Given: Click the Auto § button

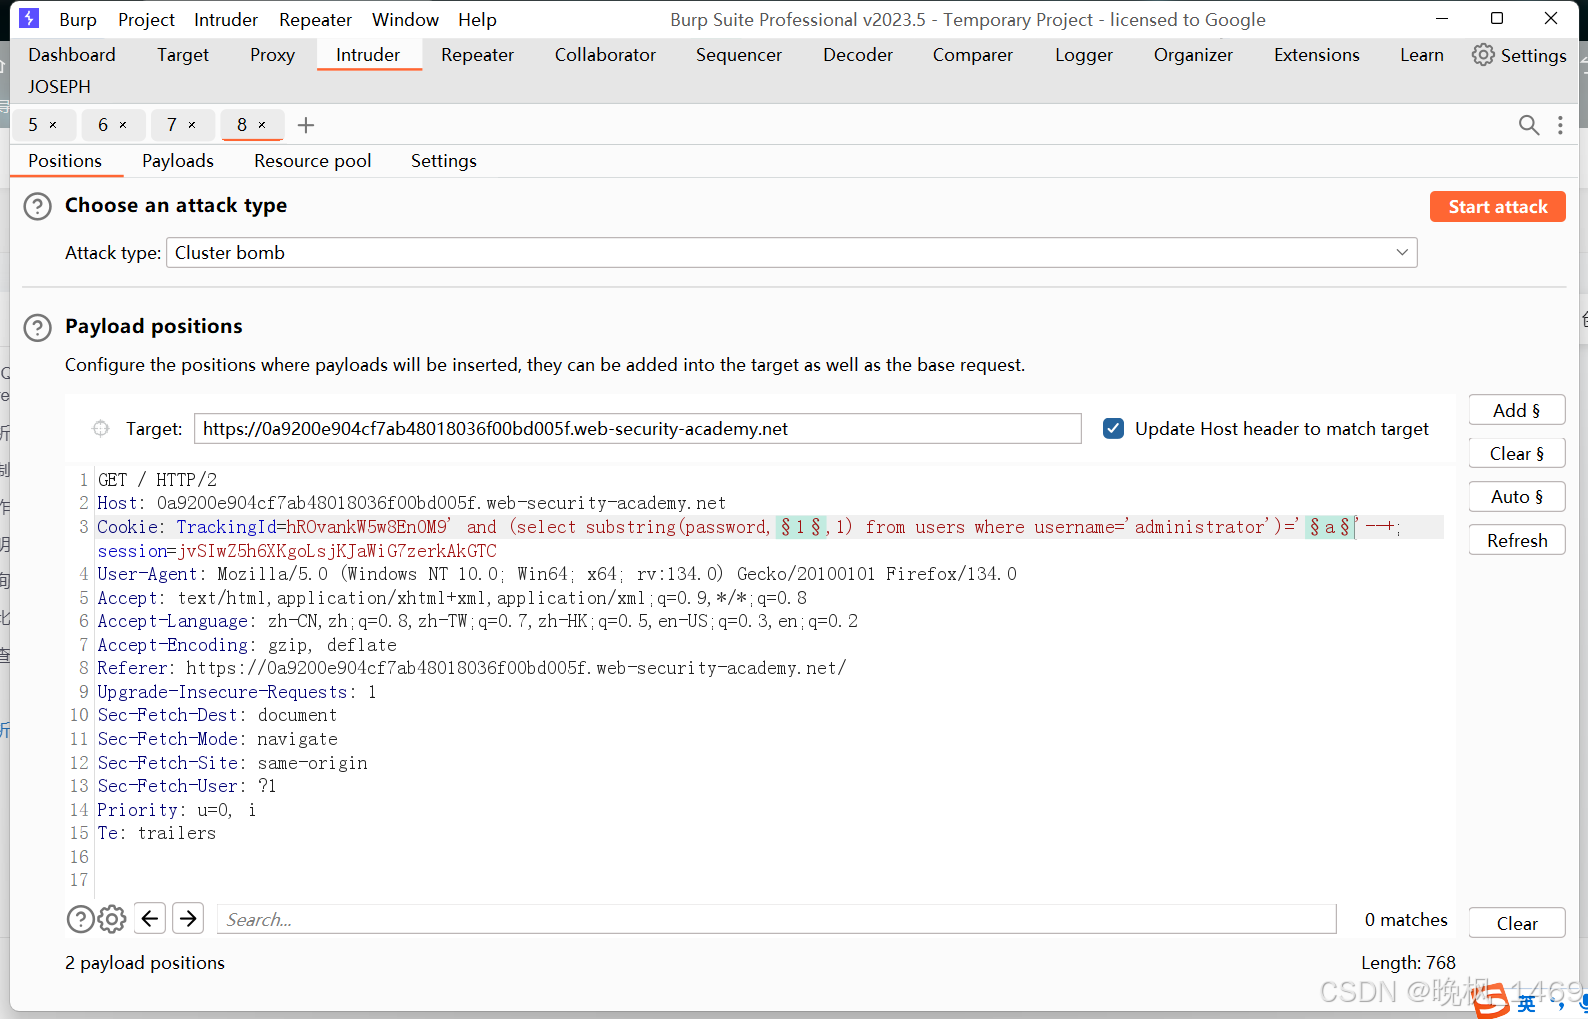Looking at the screenshot, I should [1517, 497].
